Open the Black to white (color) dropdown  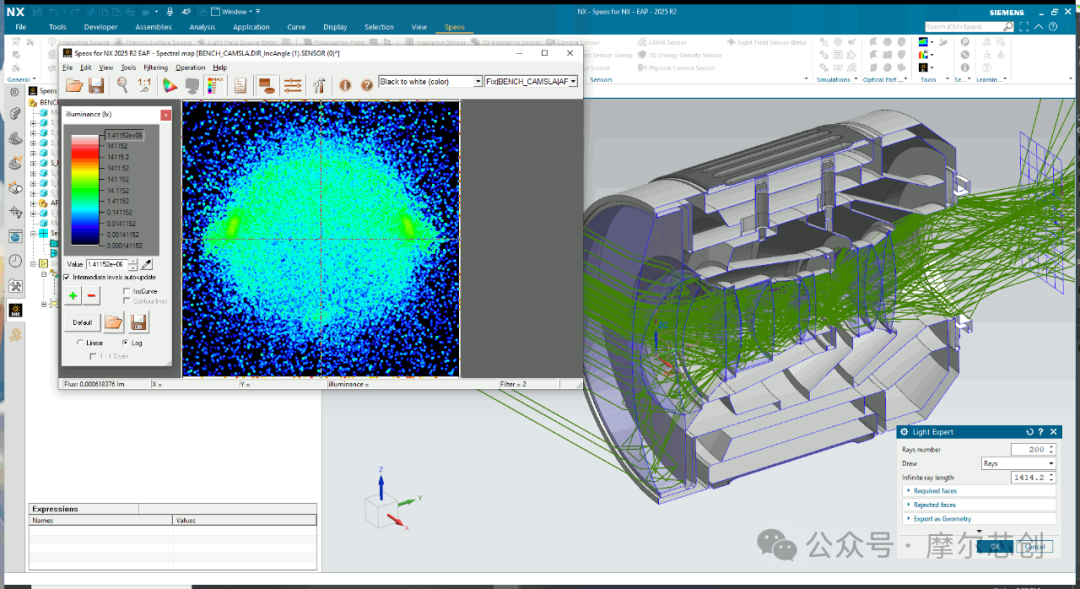[x=430, y=81]
